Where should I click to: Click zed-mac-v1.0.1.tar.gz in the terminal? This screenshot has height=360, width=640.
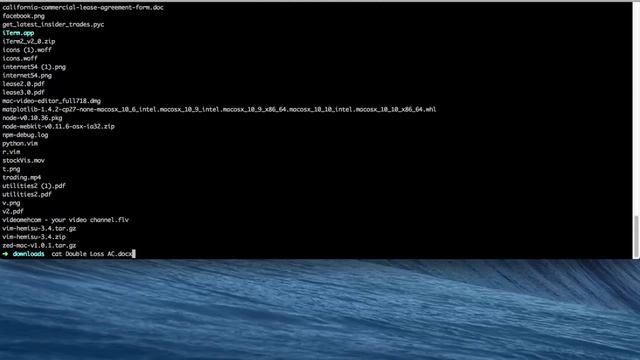(x=39, y=246)
